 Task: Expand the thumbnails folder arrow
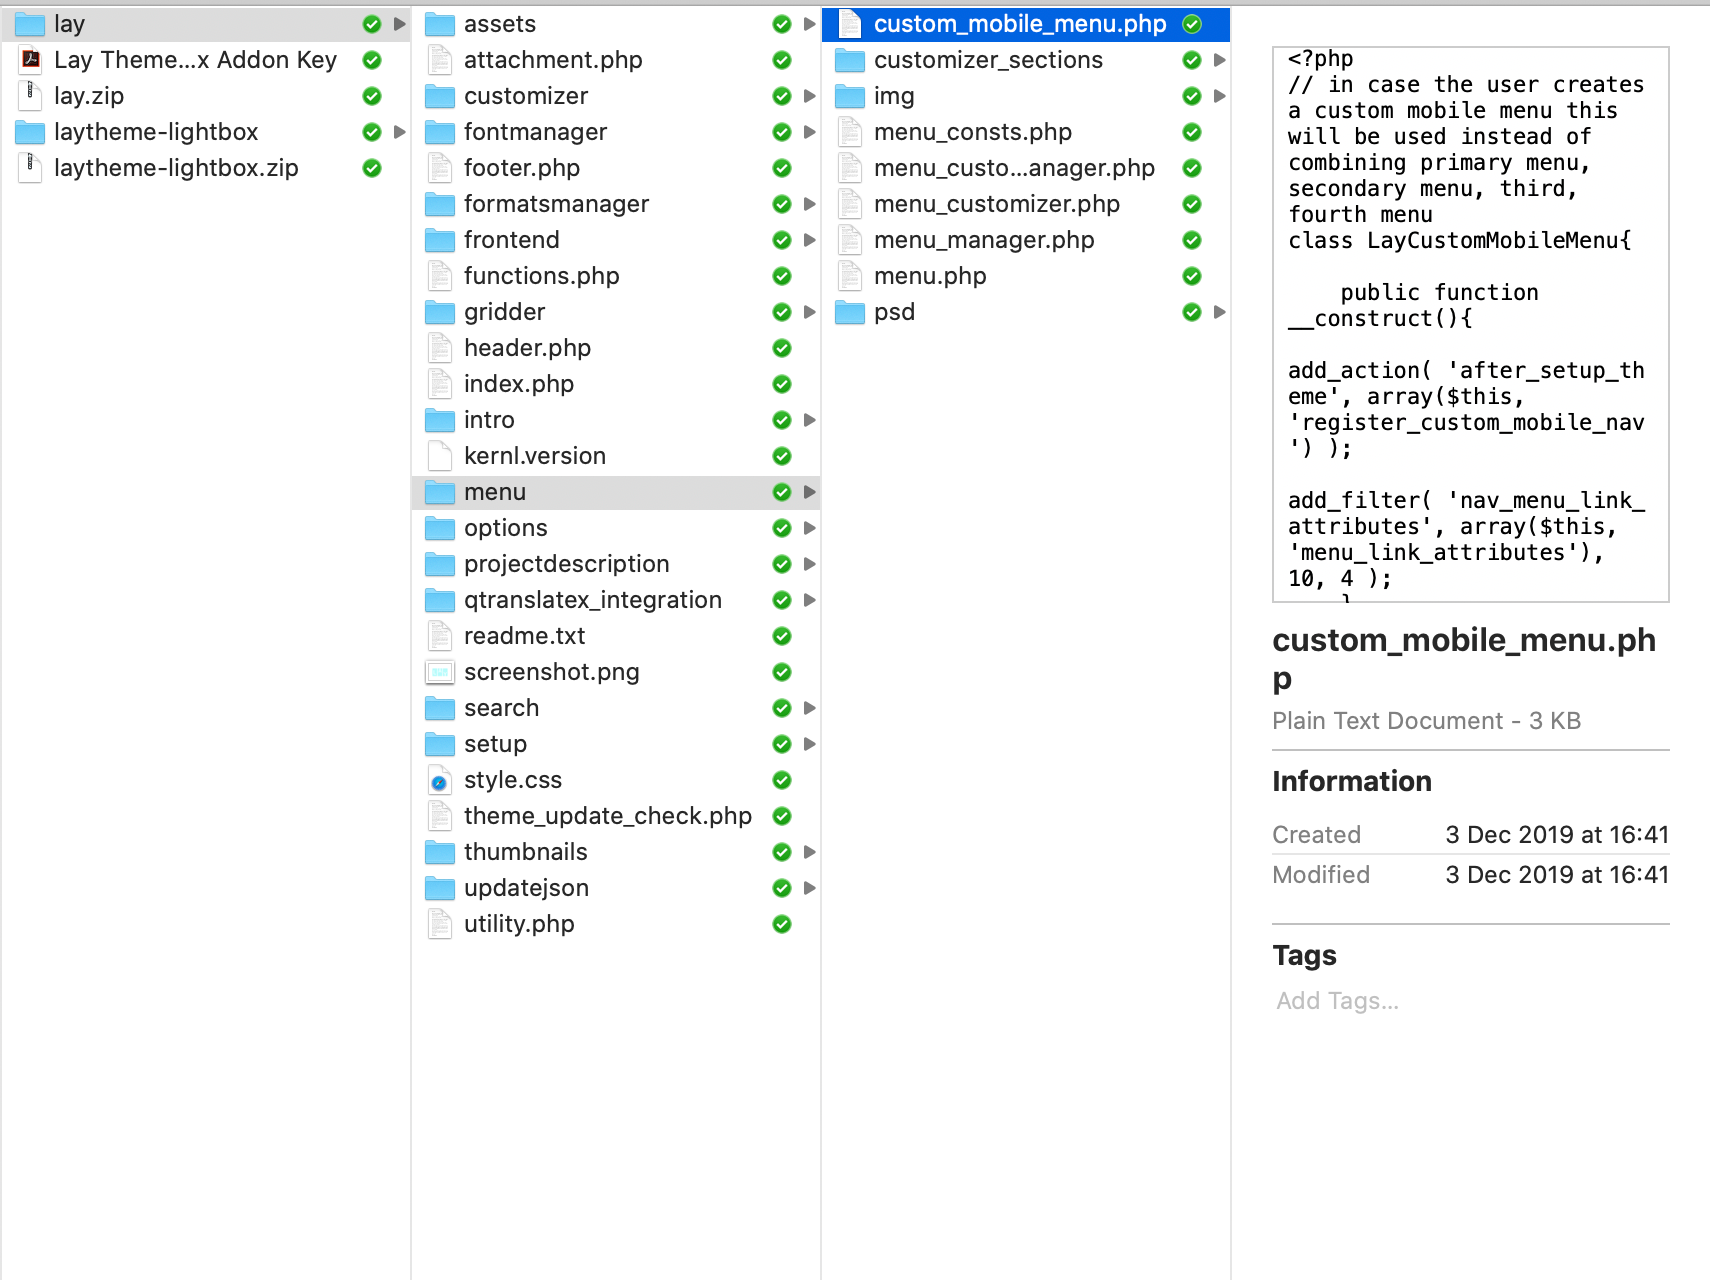[x=810, y=852]
